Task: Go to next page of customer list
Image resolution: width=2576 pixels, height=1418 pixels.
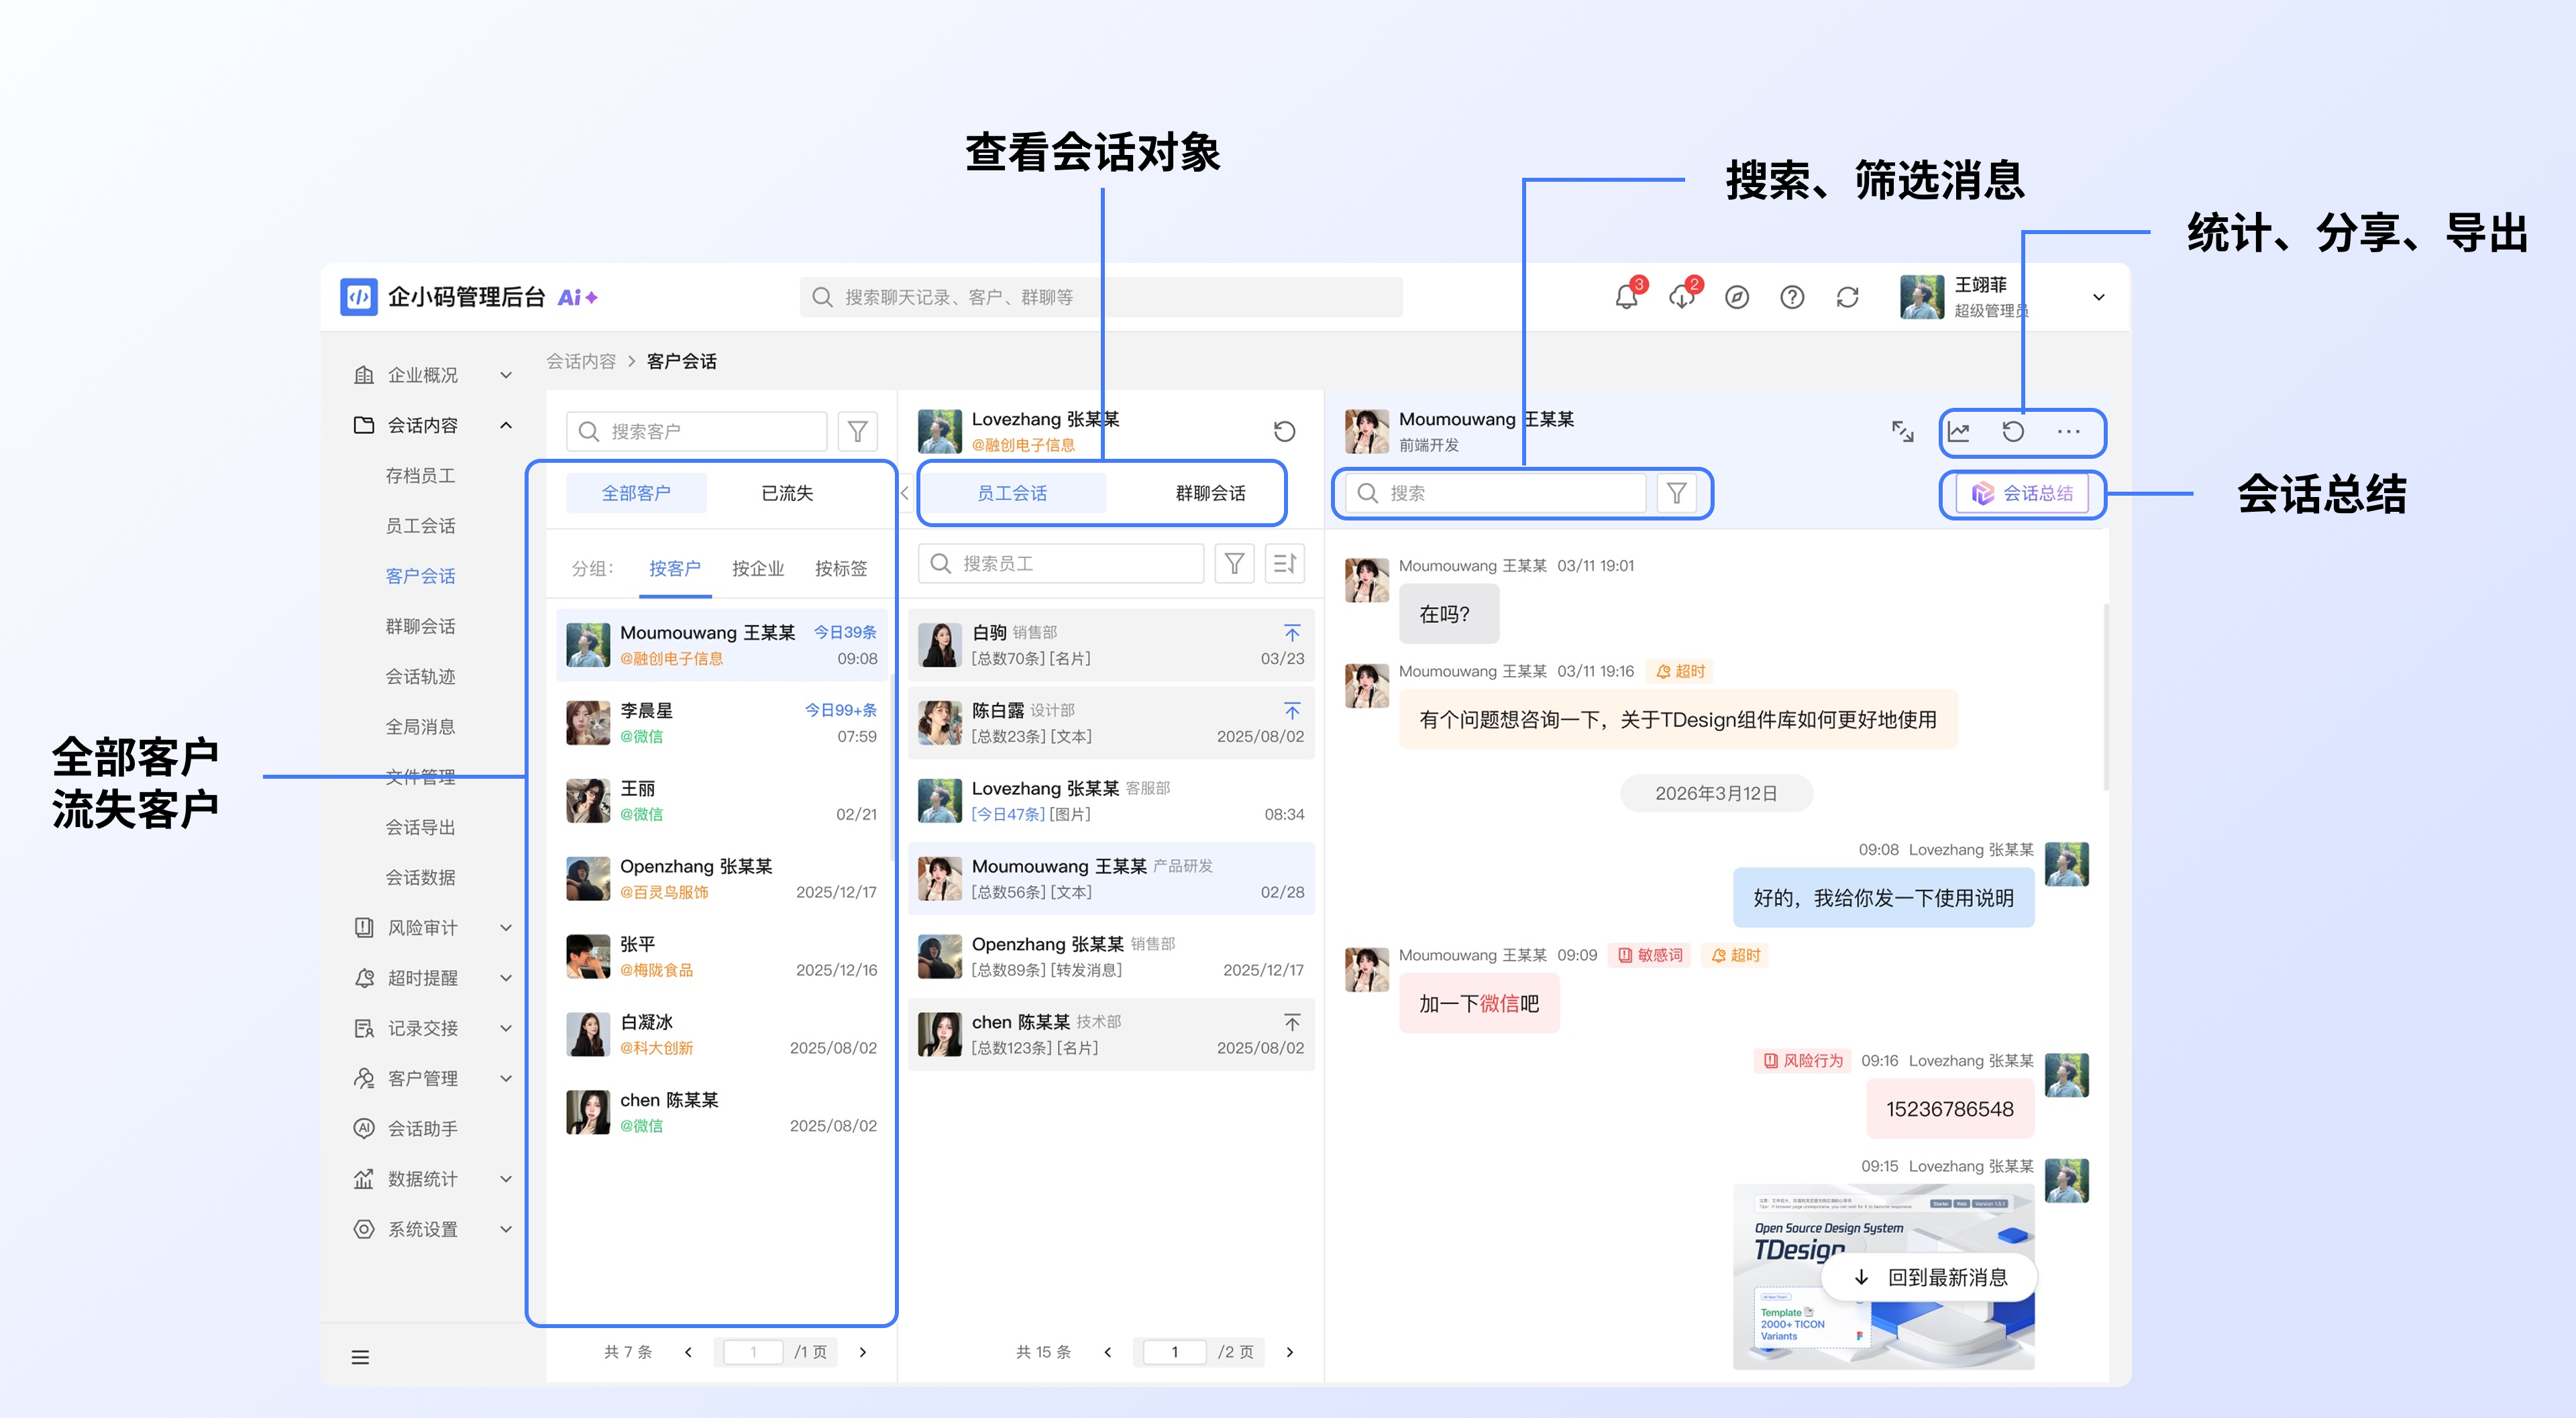Action: (863, 1352)
